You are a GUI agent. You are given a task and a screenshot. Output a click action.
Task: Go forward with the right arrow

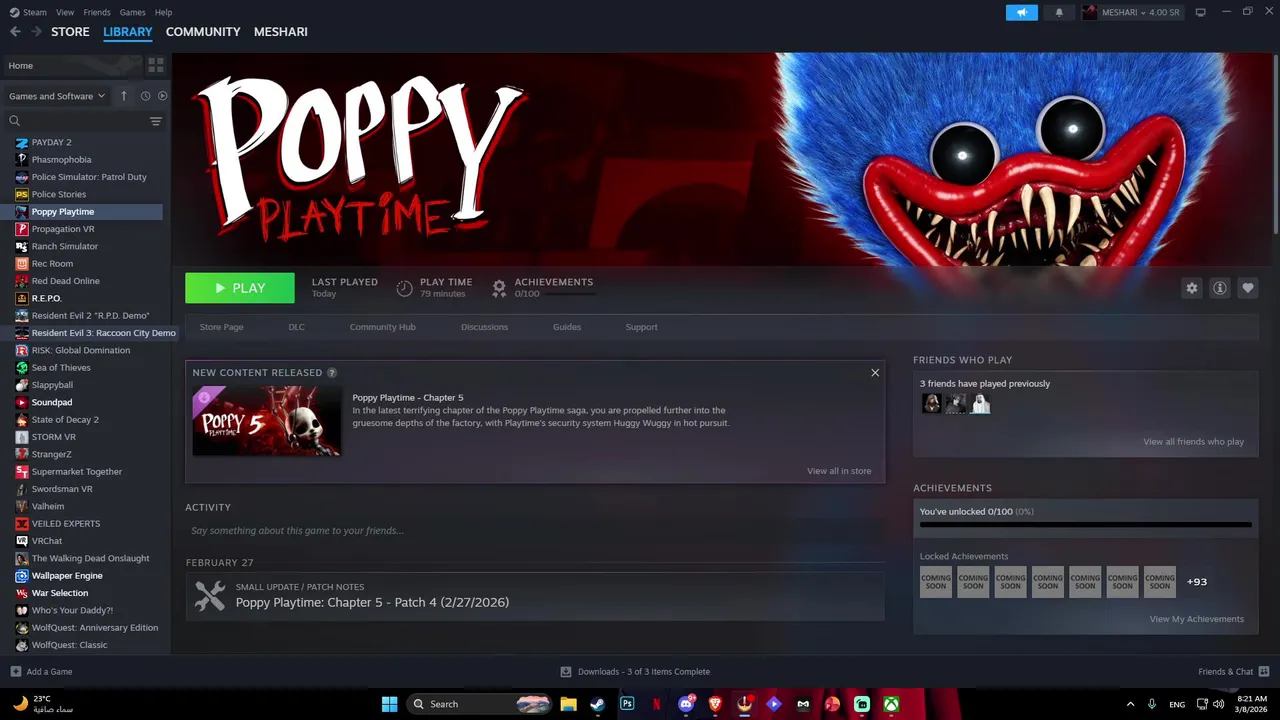point(36,32)
